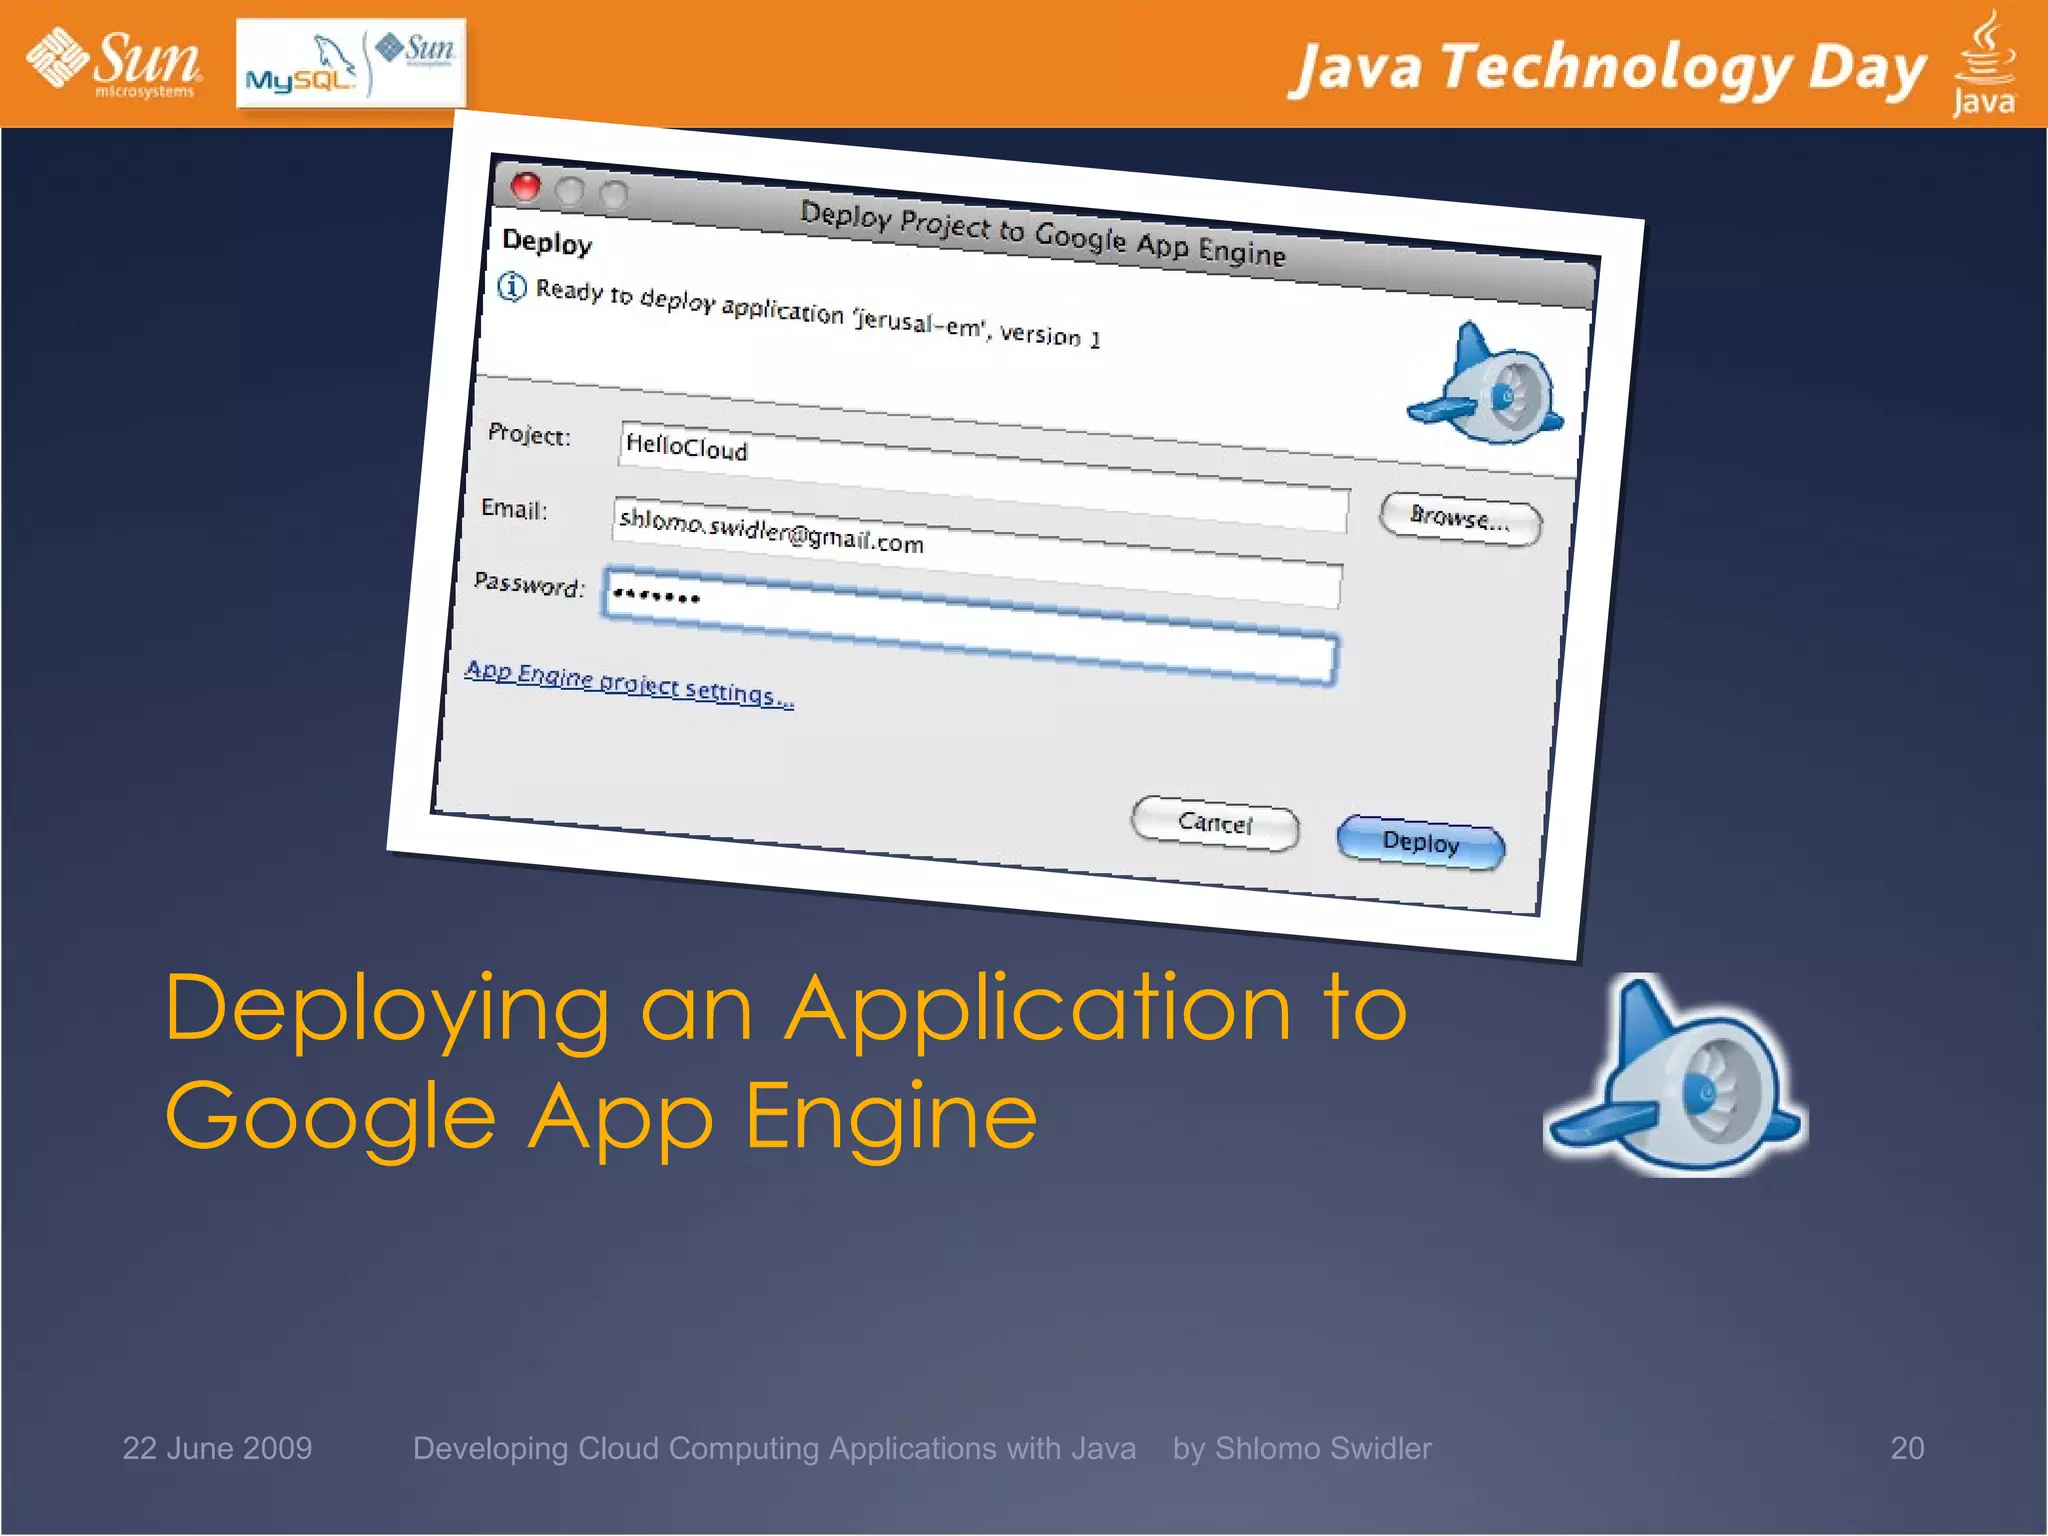Click the 'Ready to deploy application' message
This screenshot has width=2048, height=1536.
818,313
